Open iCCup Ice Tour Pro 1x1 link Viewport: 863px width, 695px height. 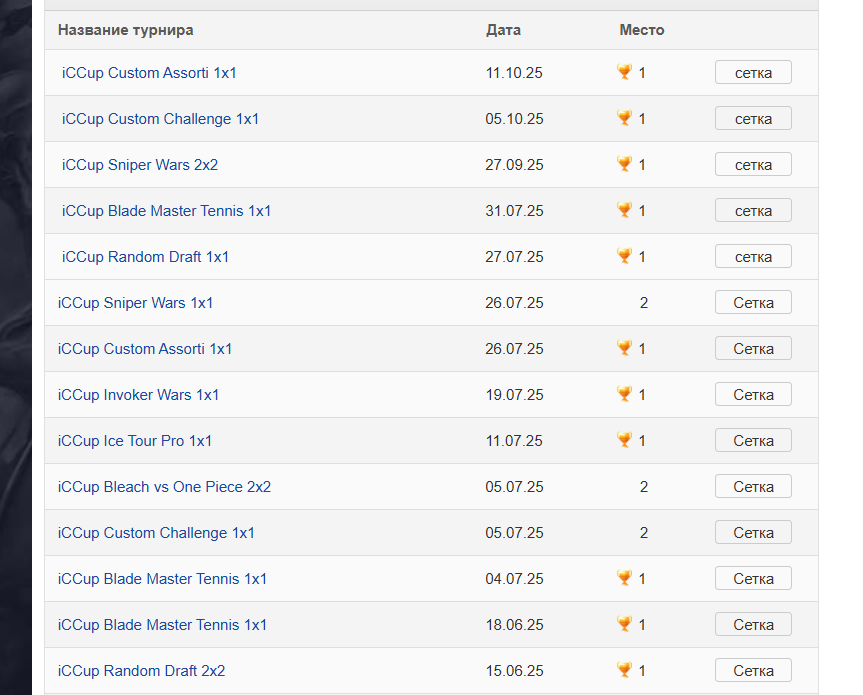(x=135, y=441)
